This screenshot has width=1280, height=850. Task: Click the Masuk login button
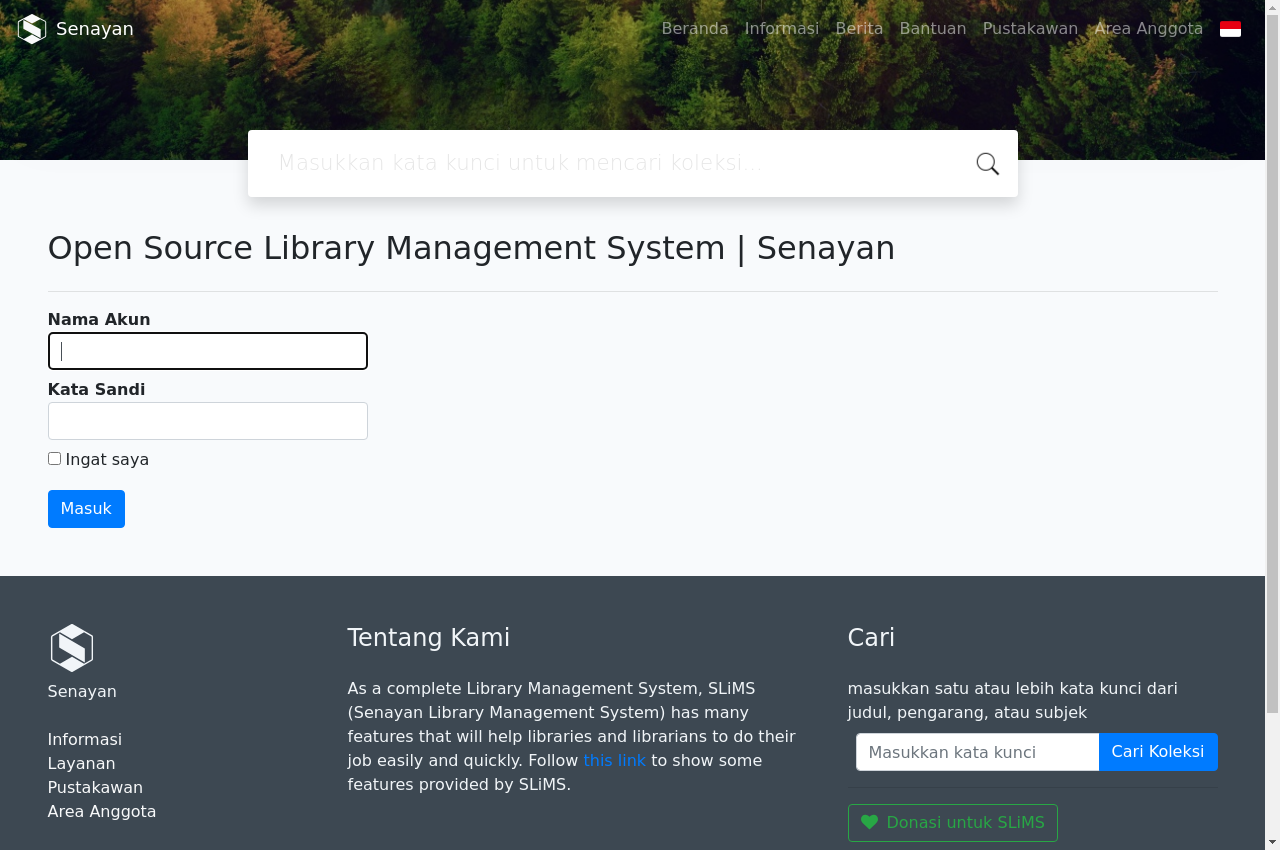tap(86, 509)
